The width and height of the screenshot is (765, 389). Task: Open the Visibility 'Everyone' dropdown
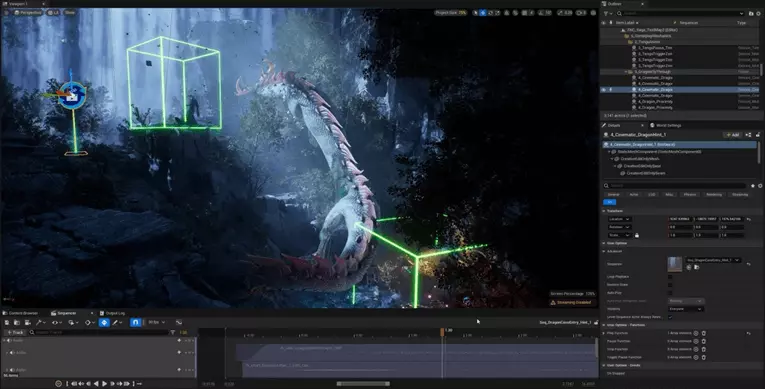[x=685, y=309]
